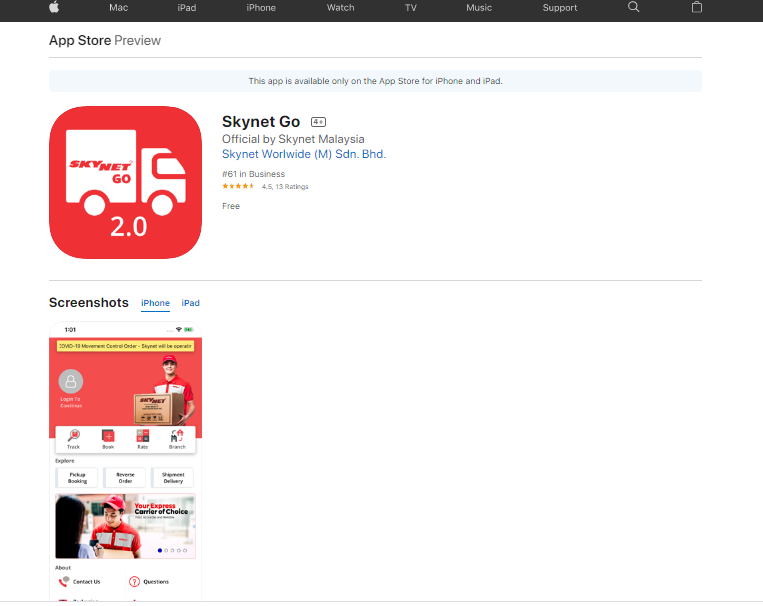
Task: Go to the Support menu item
Action: 560,8
